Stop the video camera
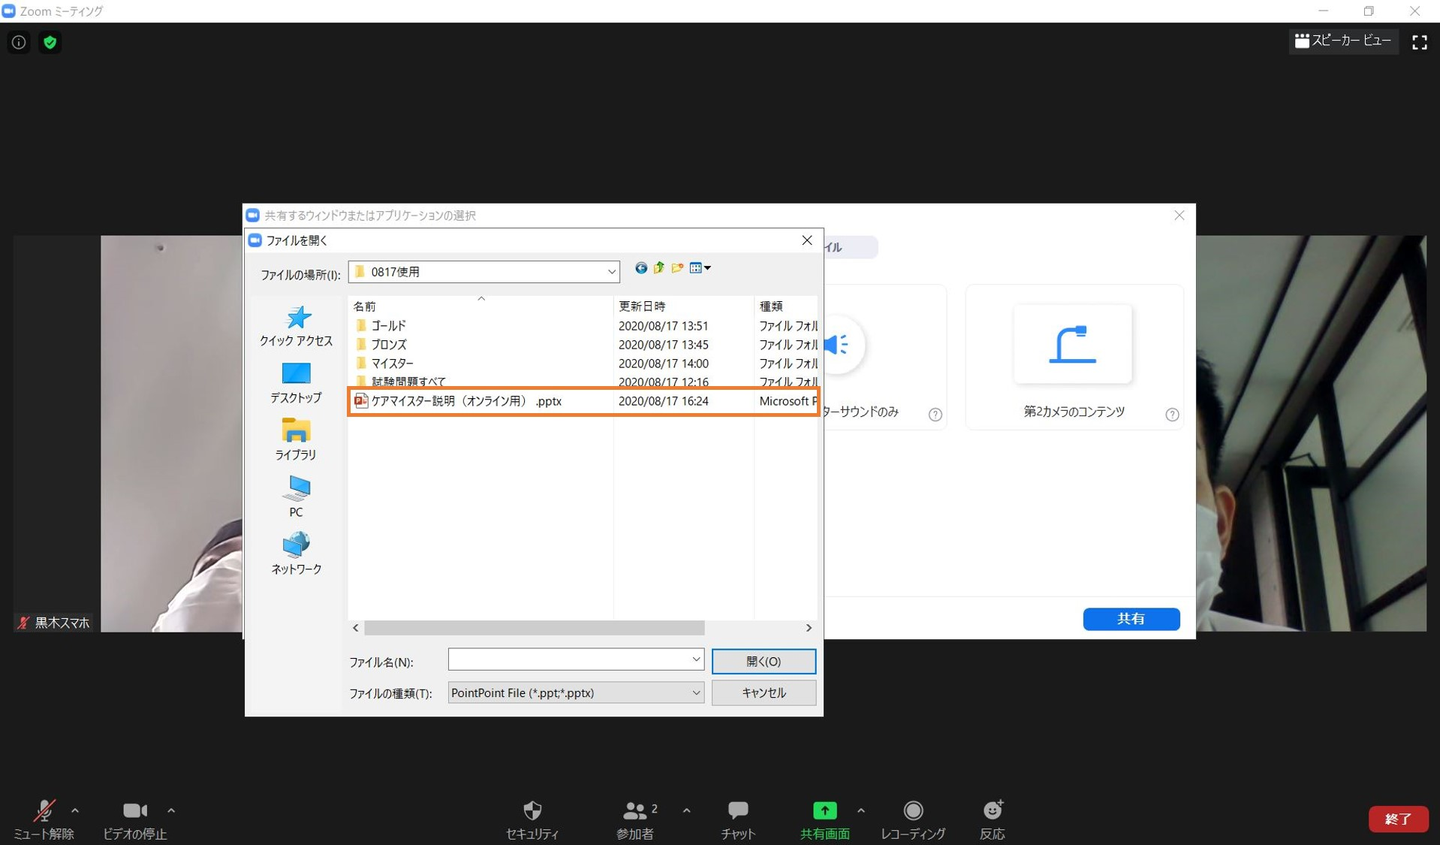Viewport: 1440px width, 845px height. click(135, 811)
